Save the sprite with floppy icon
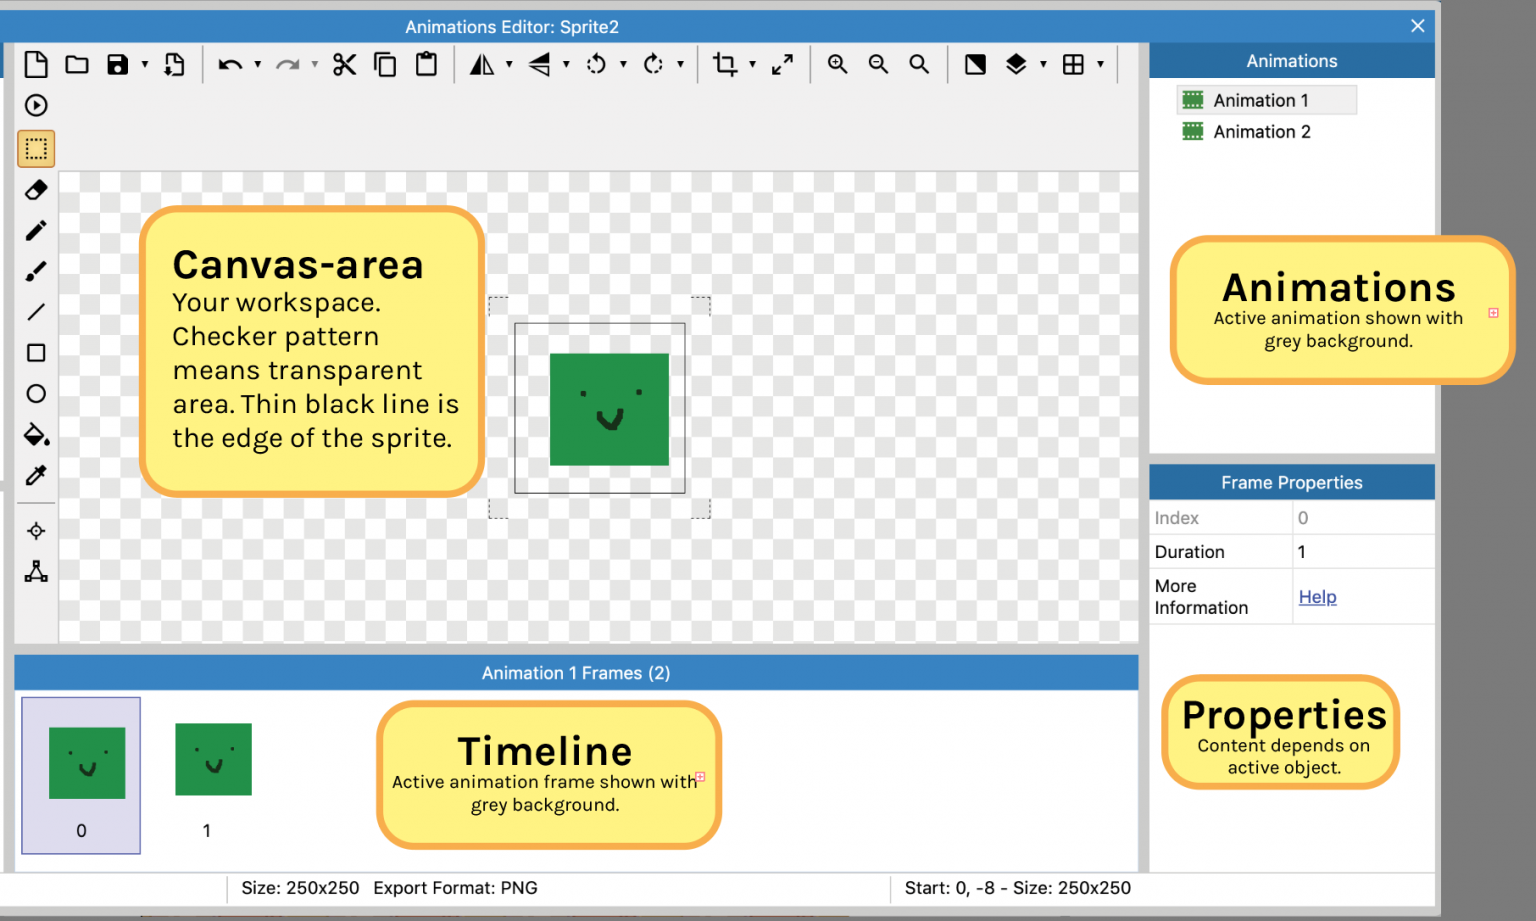This screenshot has width=1536, height=921. point(118,65)
